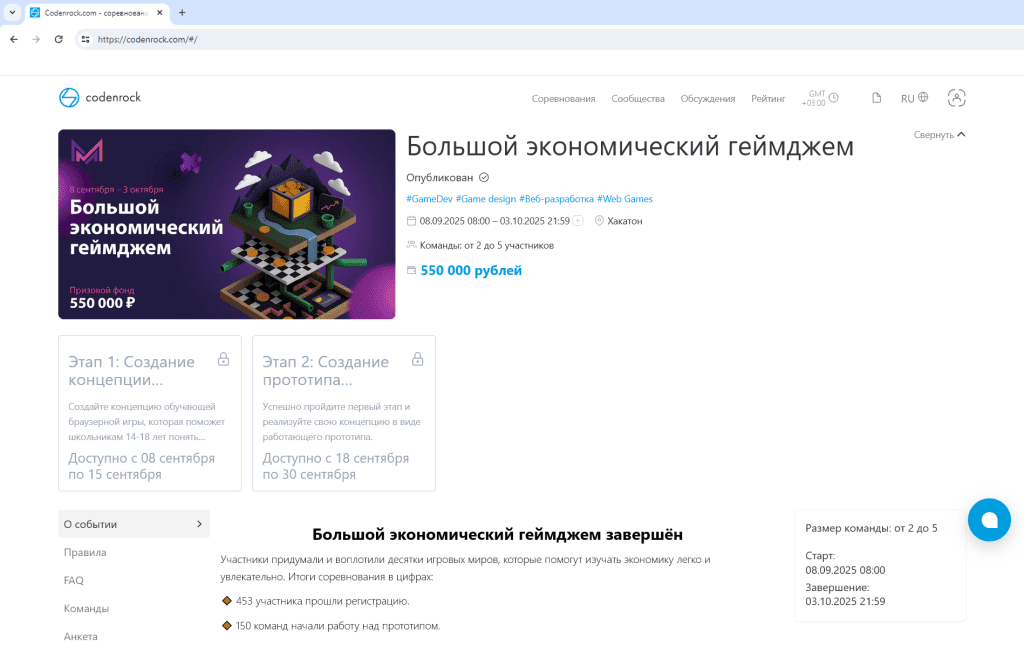Go to the Рейтинг menu item

(768, 99)
